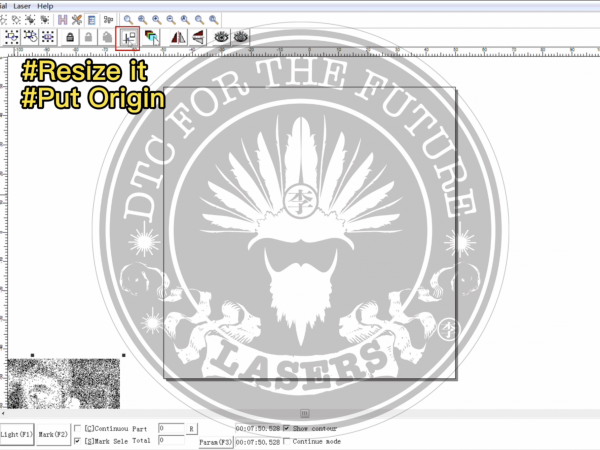Open the wrench-and-screwdriver settings icon
Viewport: 600px width, 450px height.
click(77, 20)
